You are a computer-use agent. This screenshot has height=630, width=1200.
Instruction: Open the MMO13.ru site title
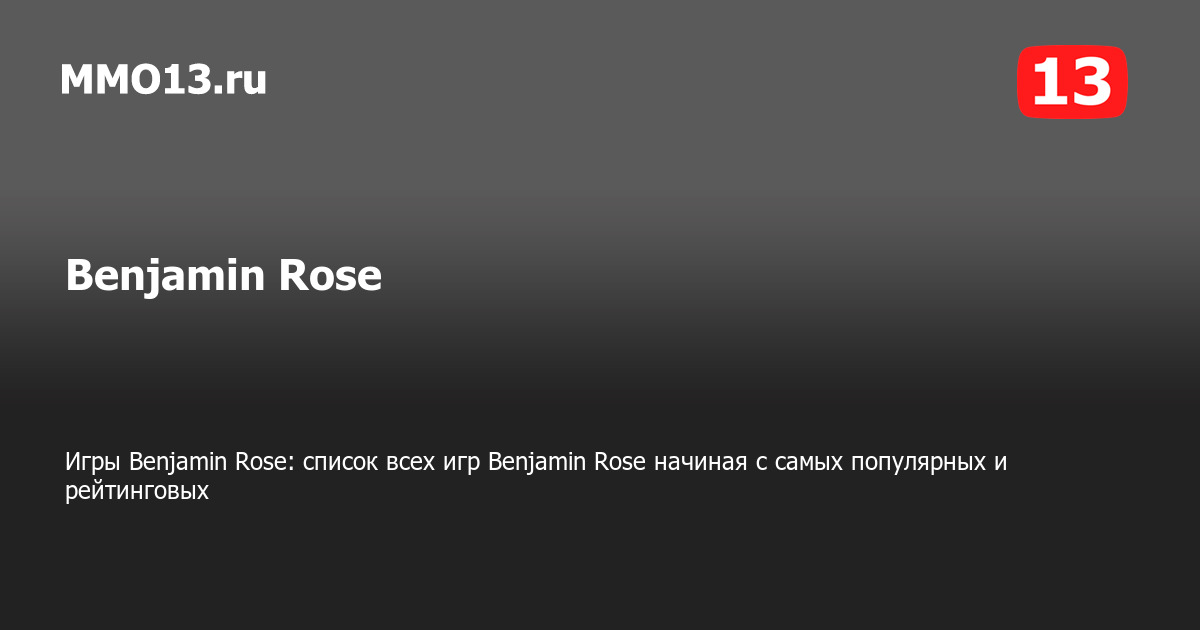coord(163,80)
